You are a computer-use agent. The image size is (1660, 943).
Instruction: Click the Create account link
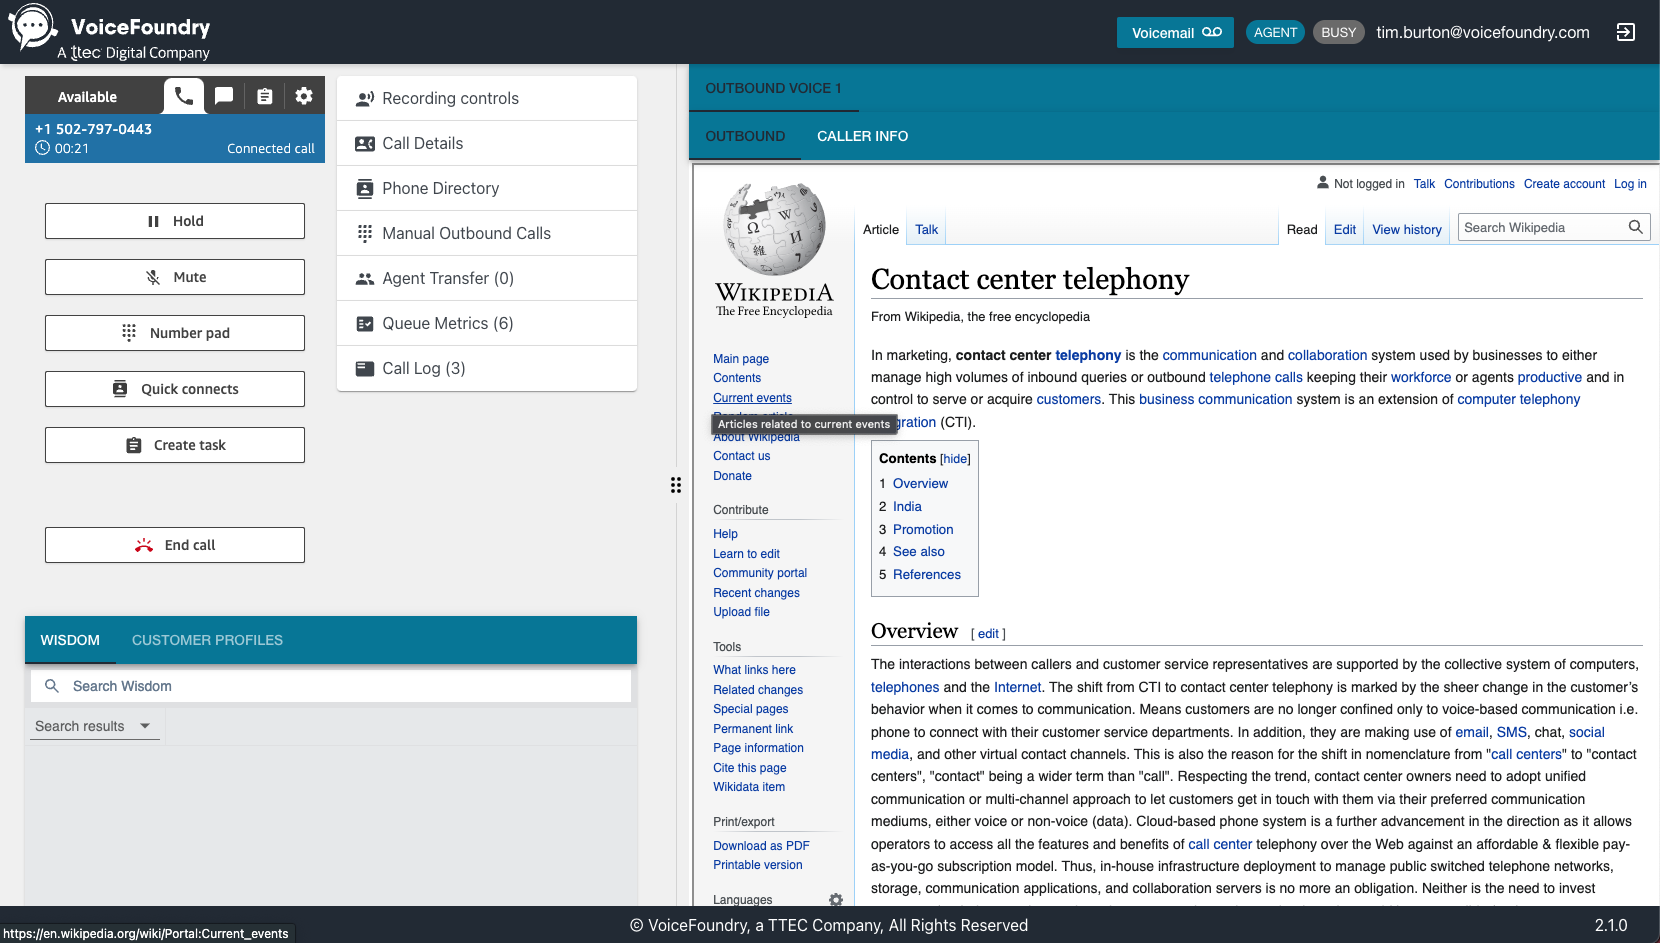1564,184
